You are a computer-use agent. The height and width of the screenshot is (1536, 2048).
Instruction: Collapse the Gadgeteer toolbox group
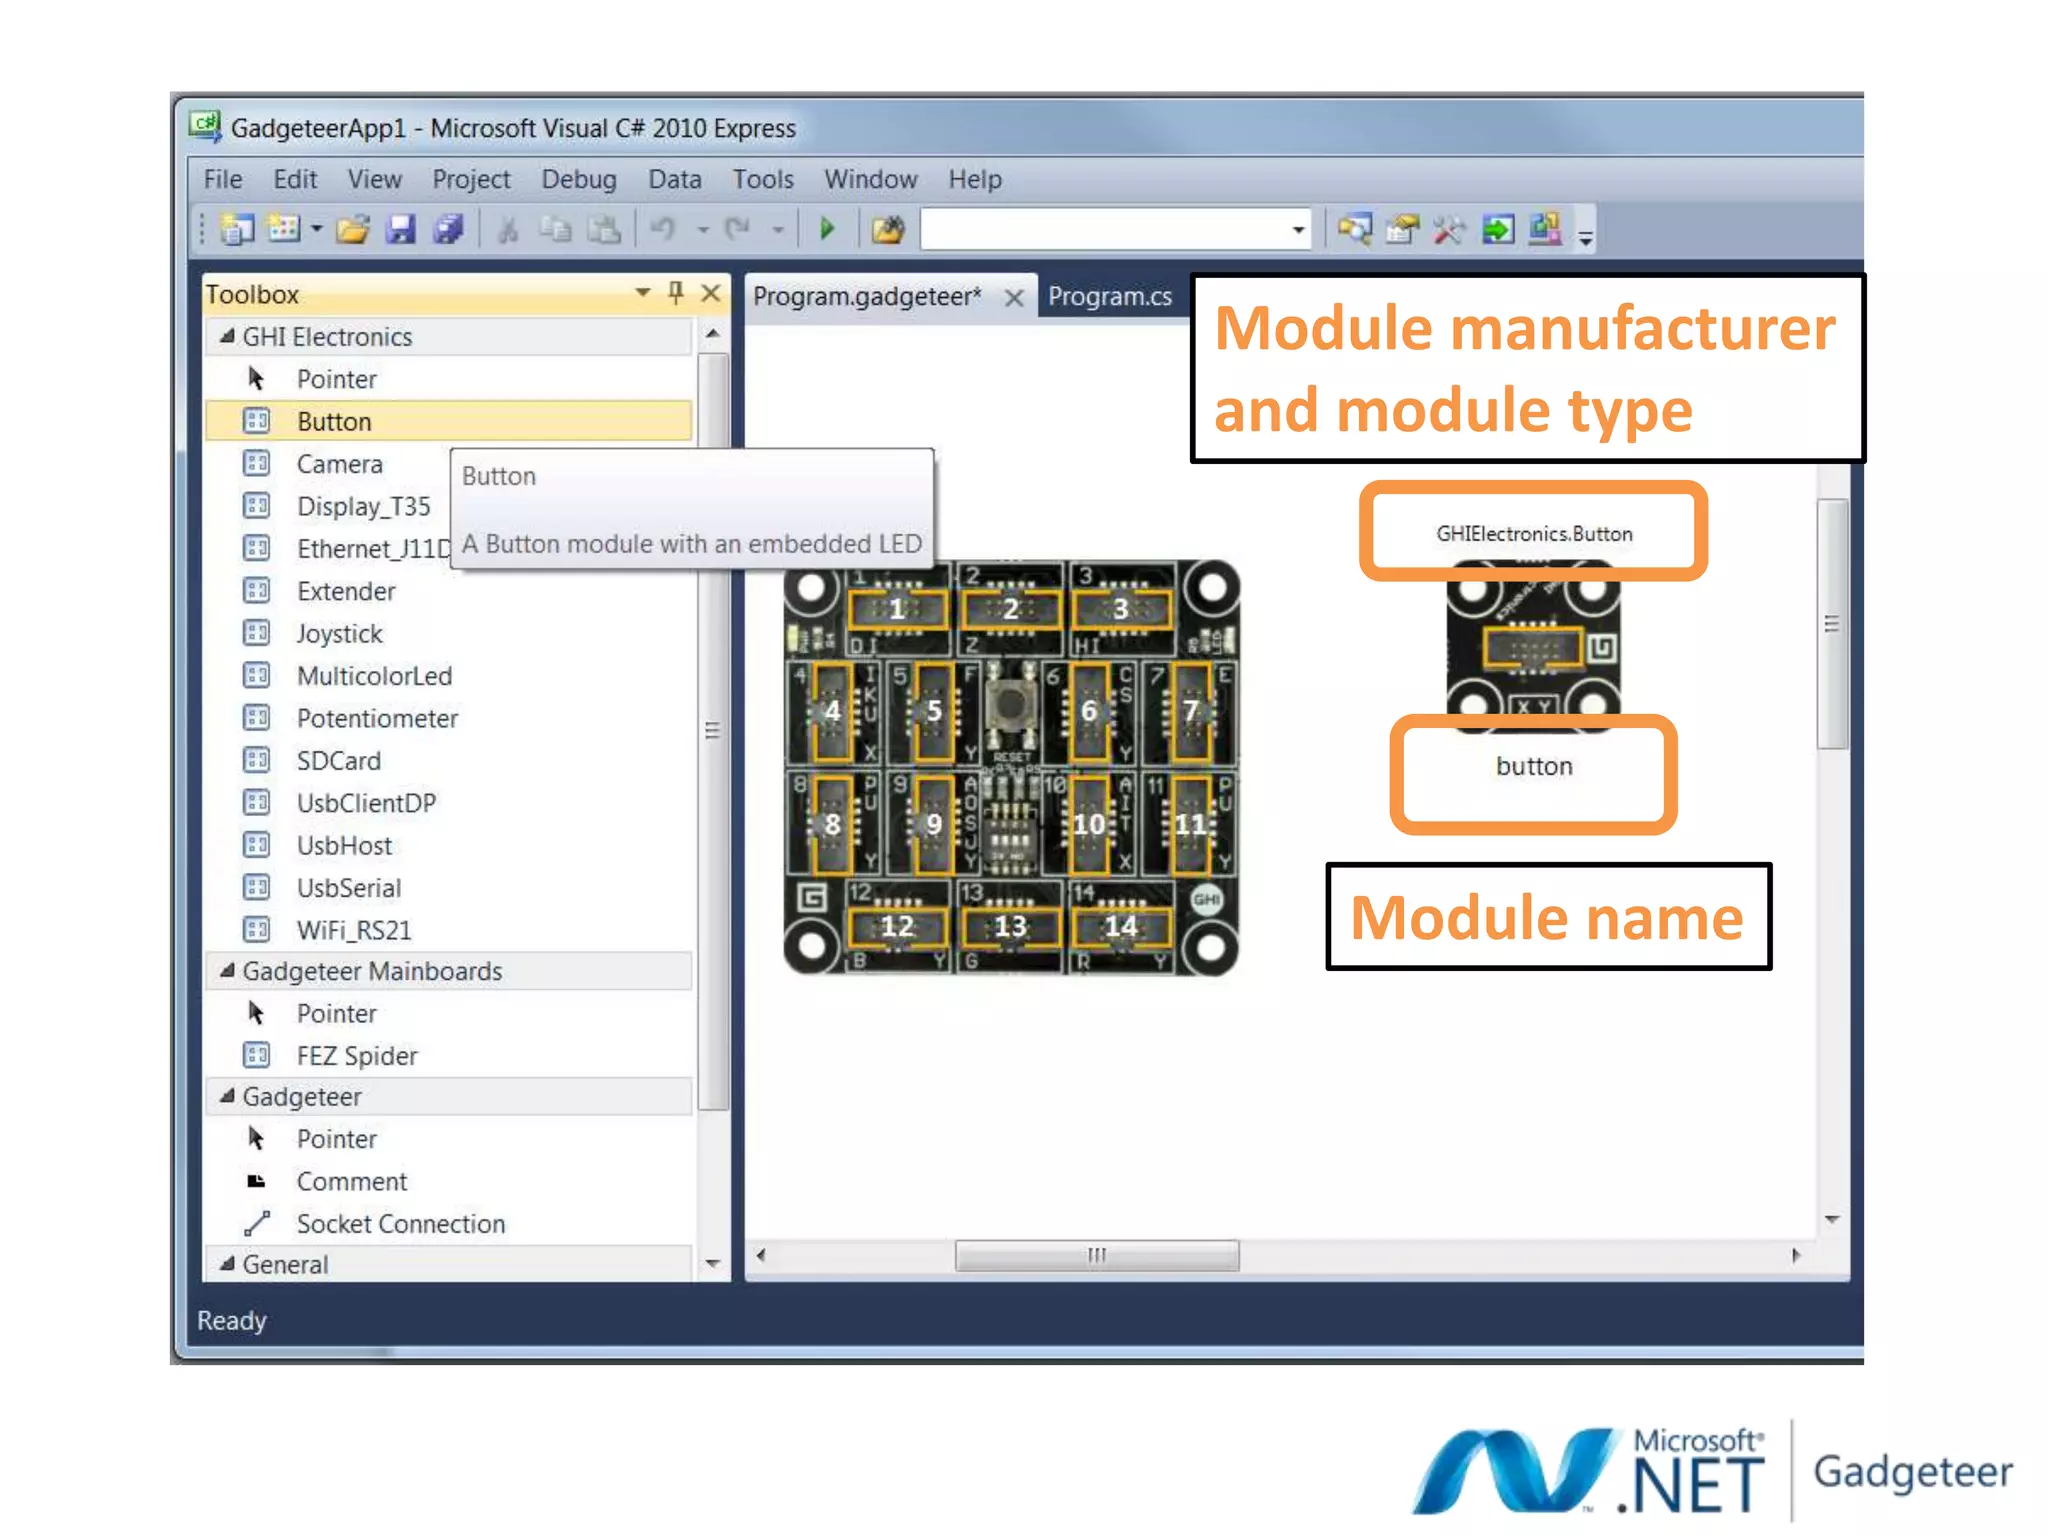227,1096
